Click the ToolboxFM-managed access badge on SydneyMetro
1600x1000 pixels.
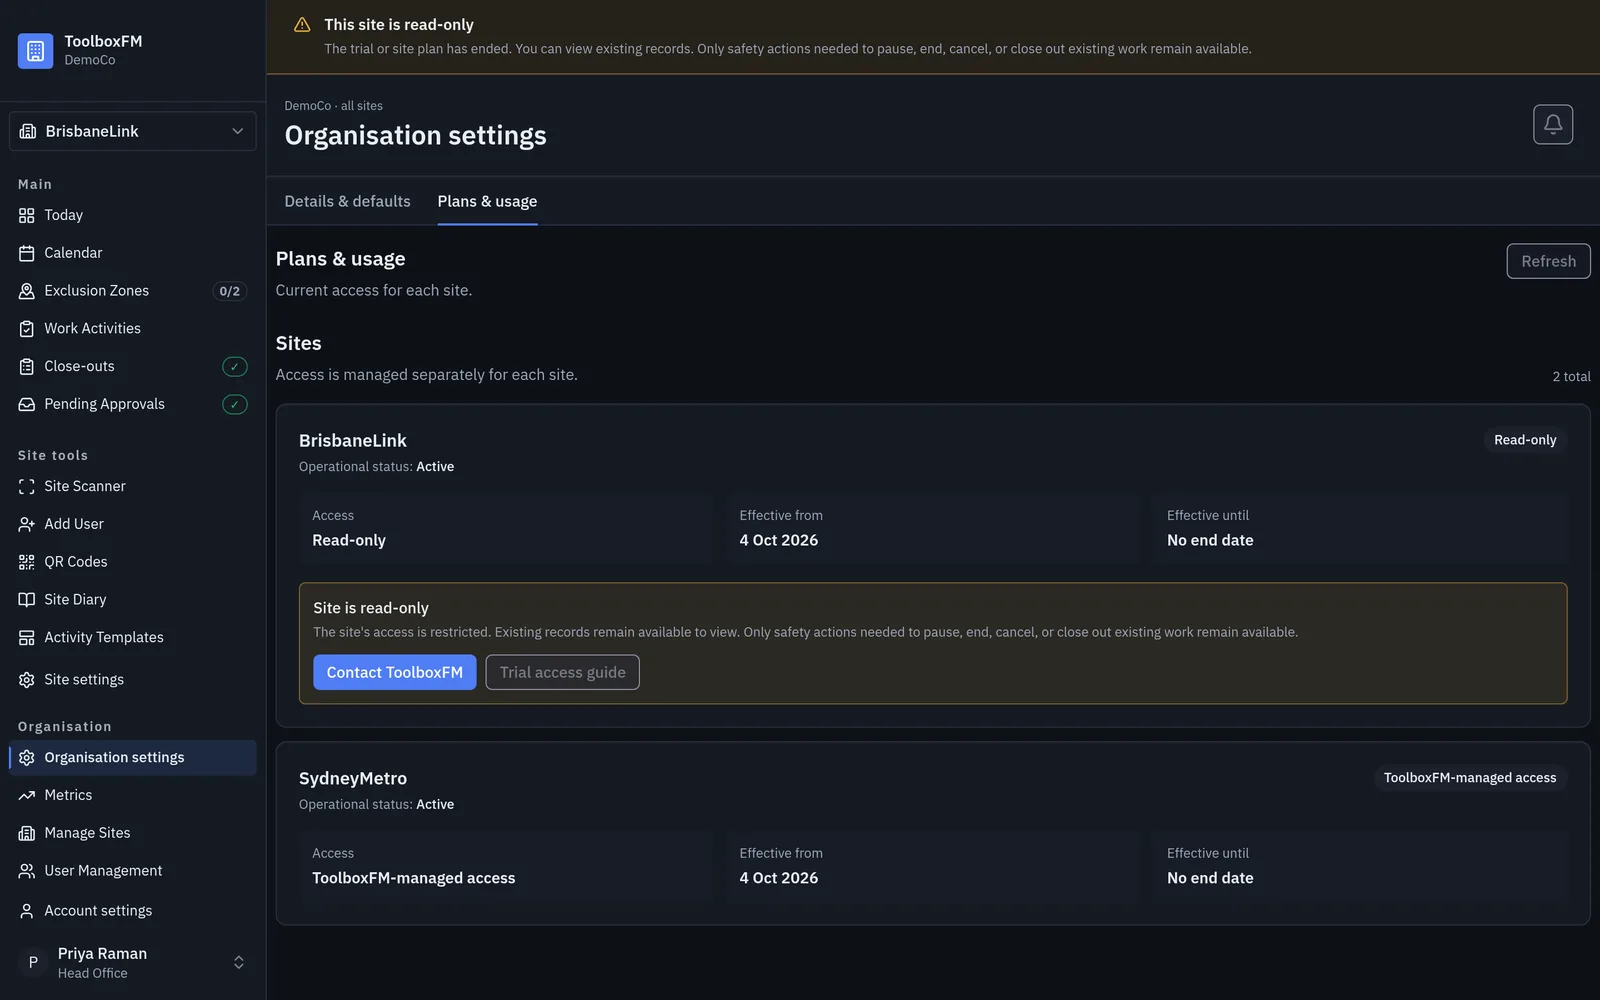[x=1470, y=778]
